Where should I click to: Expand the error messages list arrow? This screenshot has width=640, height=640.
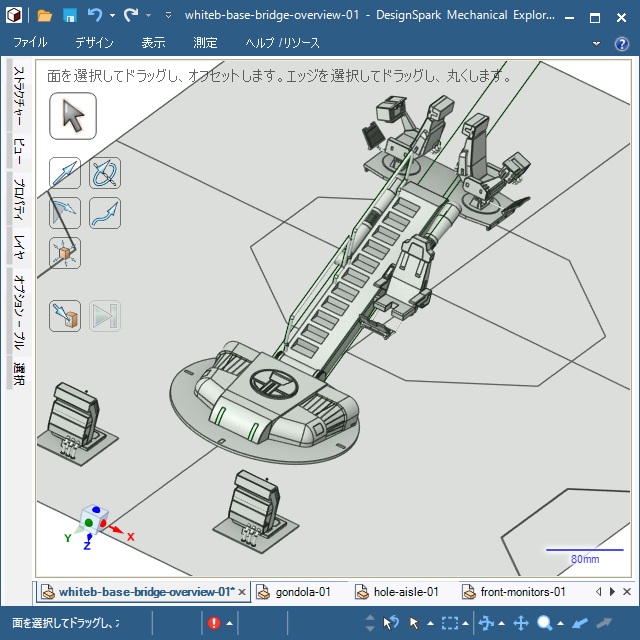pyautogui.click(x=229, y=623)
